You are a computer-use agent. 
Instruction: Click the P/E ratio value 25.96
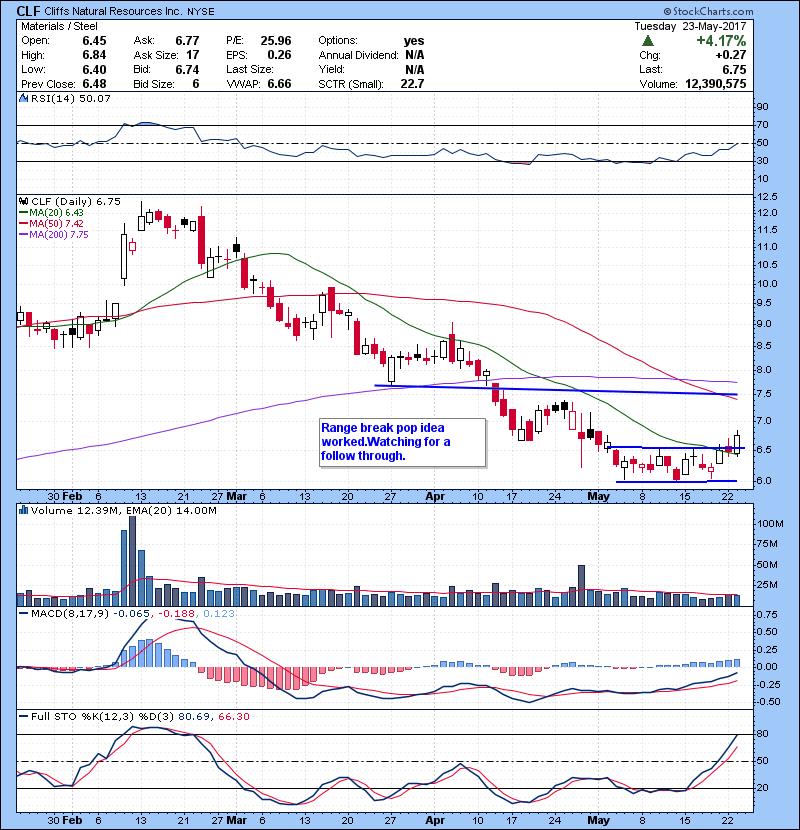click(x=276, y=41)
